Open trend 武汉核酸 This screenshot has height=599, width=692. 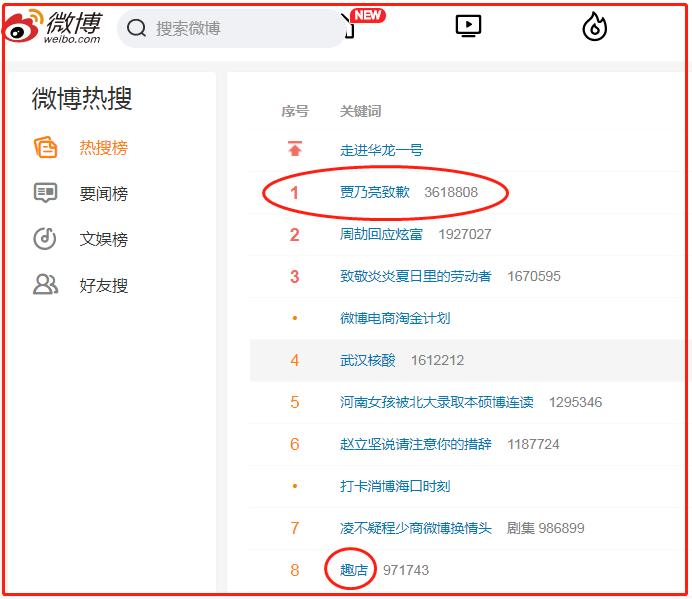click(x=368, y=360)
